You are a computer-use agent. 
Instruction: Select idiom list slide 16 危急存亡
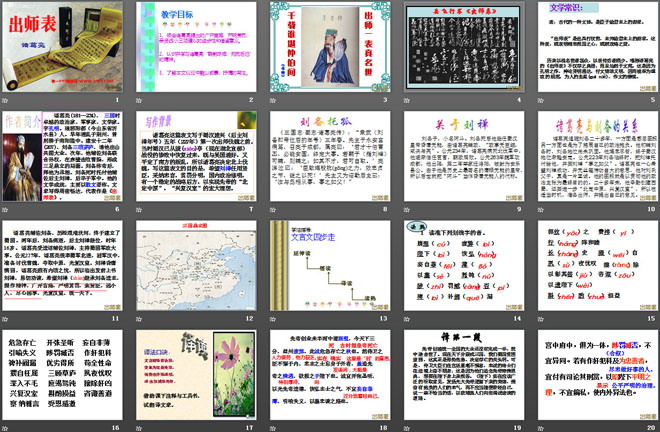click(x=62, y=375)
